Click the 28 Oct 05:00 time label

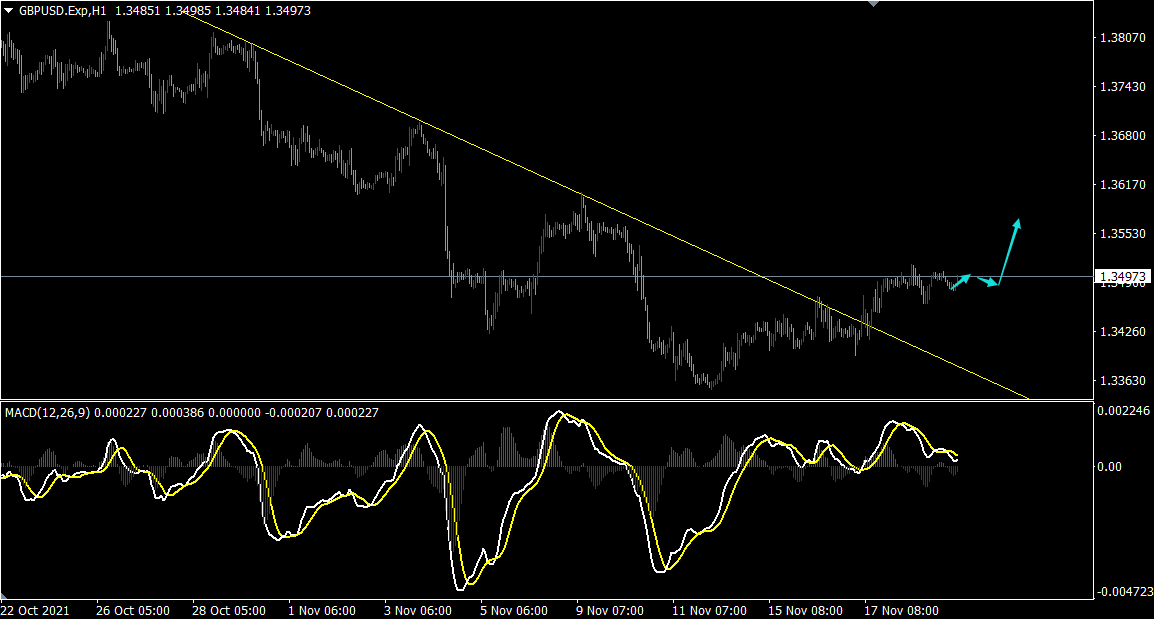[229, 611]
